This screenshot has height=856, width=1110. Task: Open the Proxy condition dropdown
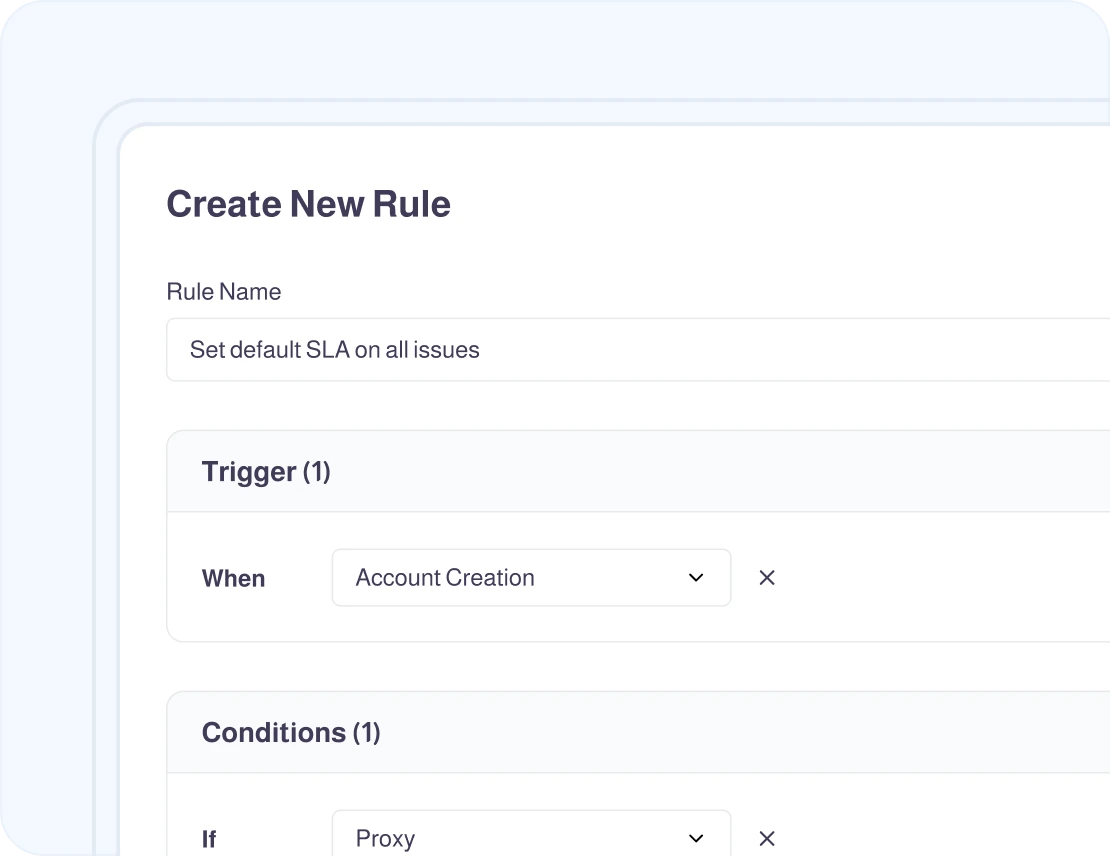click(532, 833)
